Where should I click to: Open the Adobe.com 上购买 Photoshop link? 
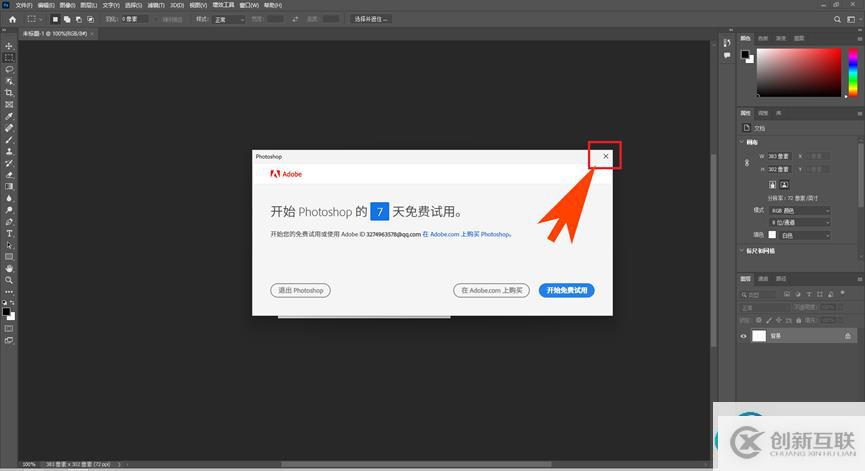click(467, 234)
